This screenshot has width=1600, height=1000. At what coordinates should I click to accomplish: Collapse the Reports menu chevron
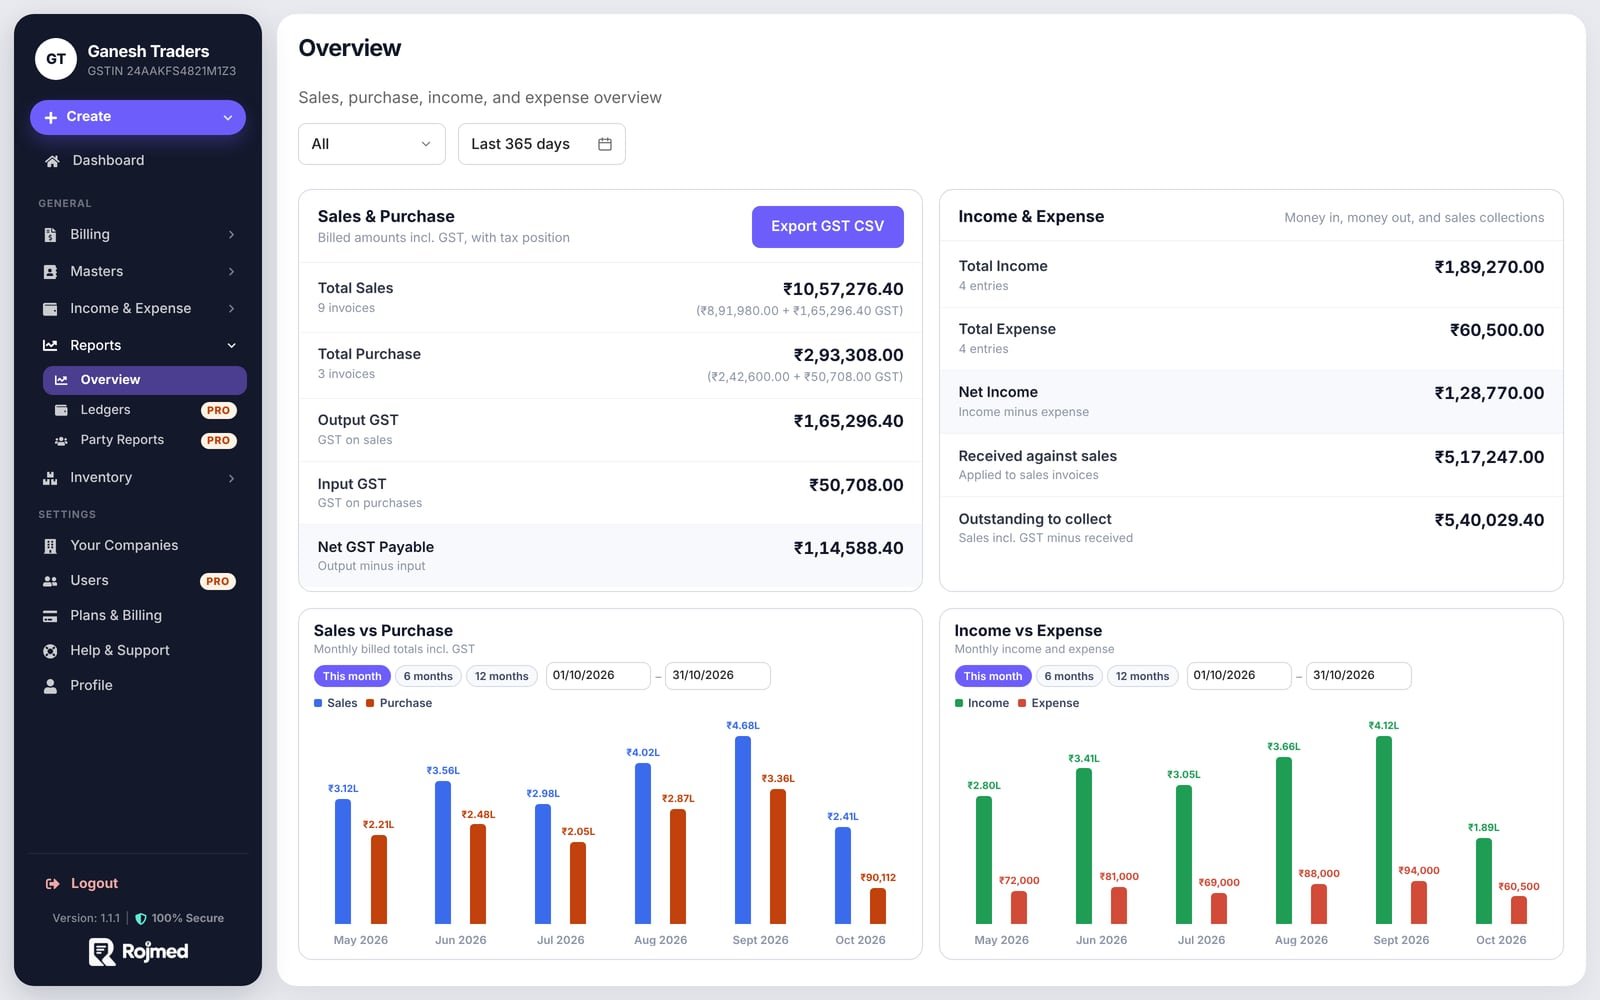tap(231, 346)
